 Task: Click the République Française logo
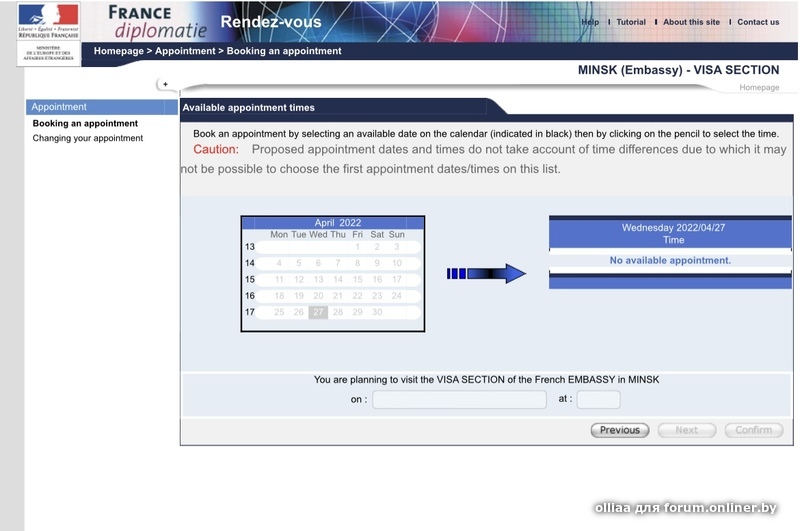tap(48, 21)
